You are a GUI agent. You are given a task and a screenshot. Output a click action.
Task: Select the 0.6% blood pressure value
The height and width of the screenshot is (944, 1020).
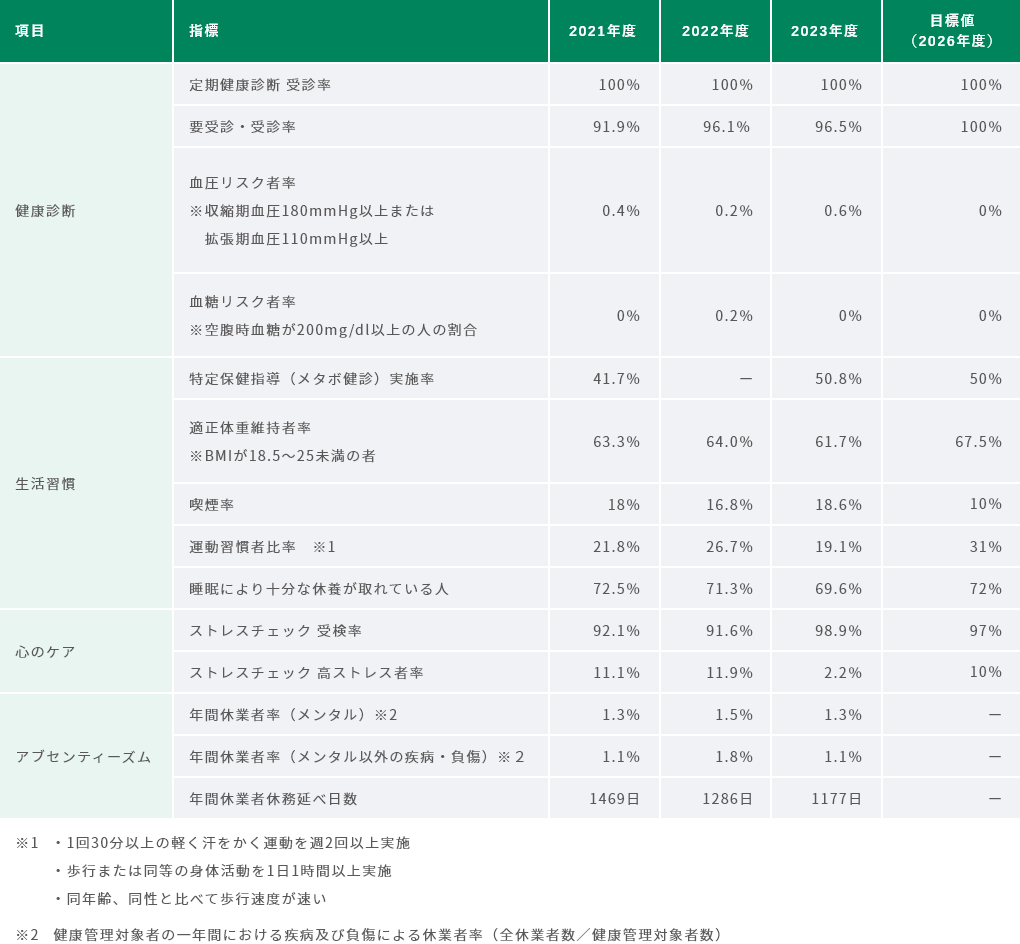(x=843, y=211)
